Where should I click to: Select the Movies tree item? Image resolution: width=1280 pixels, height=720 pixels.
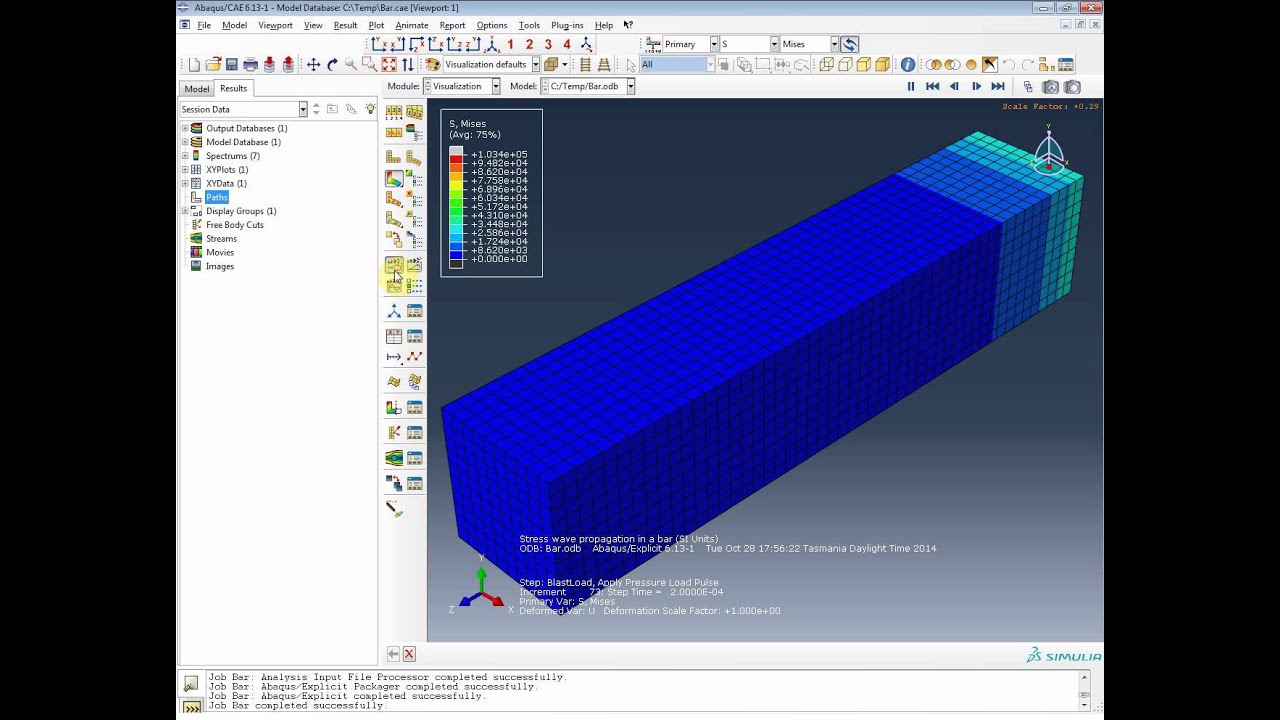click(220, 252)
